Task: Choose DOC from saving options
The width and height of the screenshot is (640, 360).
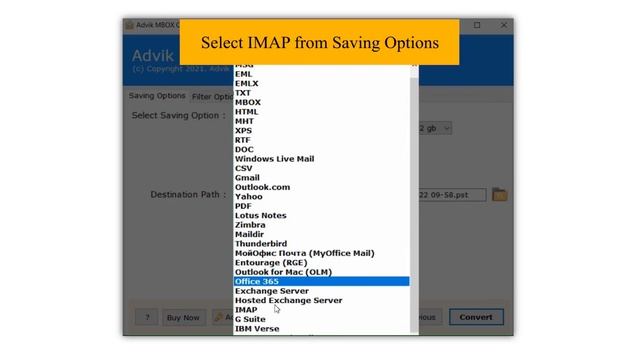Action: tap(322, 149)
